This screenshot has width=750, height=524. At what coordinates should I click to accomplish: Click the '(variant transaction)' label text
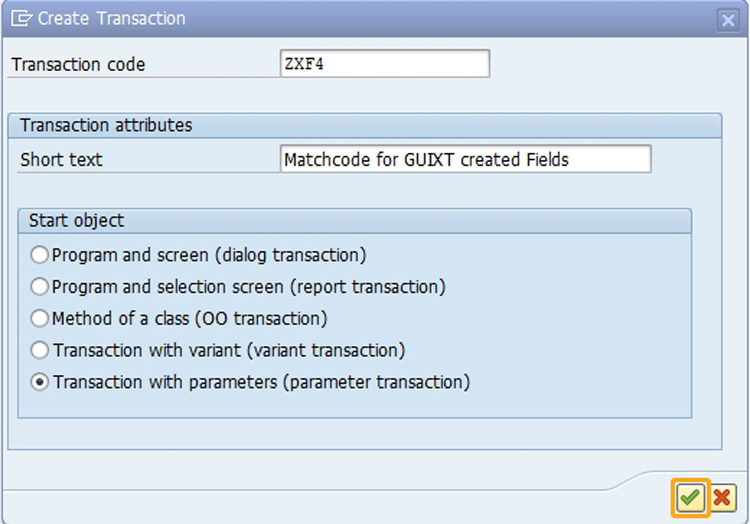click(326, 350)
